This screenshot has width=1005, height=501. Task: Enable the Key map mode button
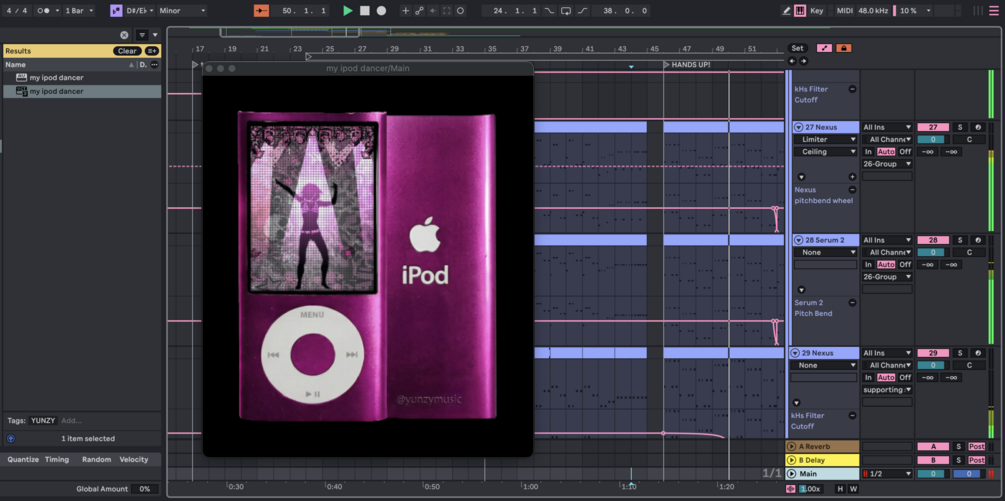click(817, 11)
